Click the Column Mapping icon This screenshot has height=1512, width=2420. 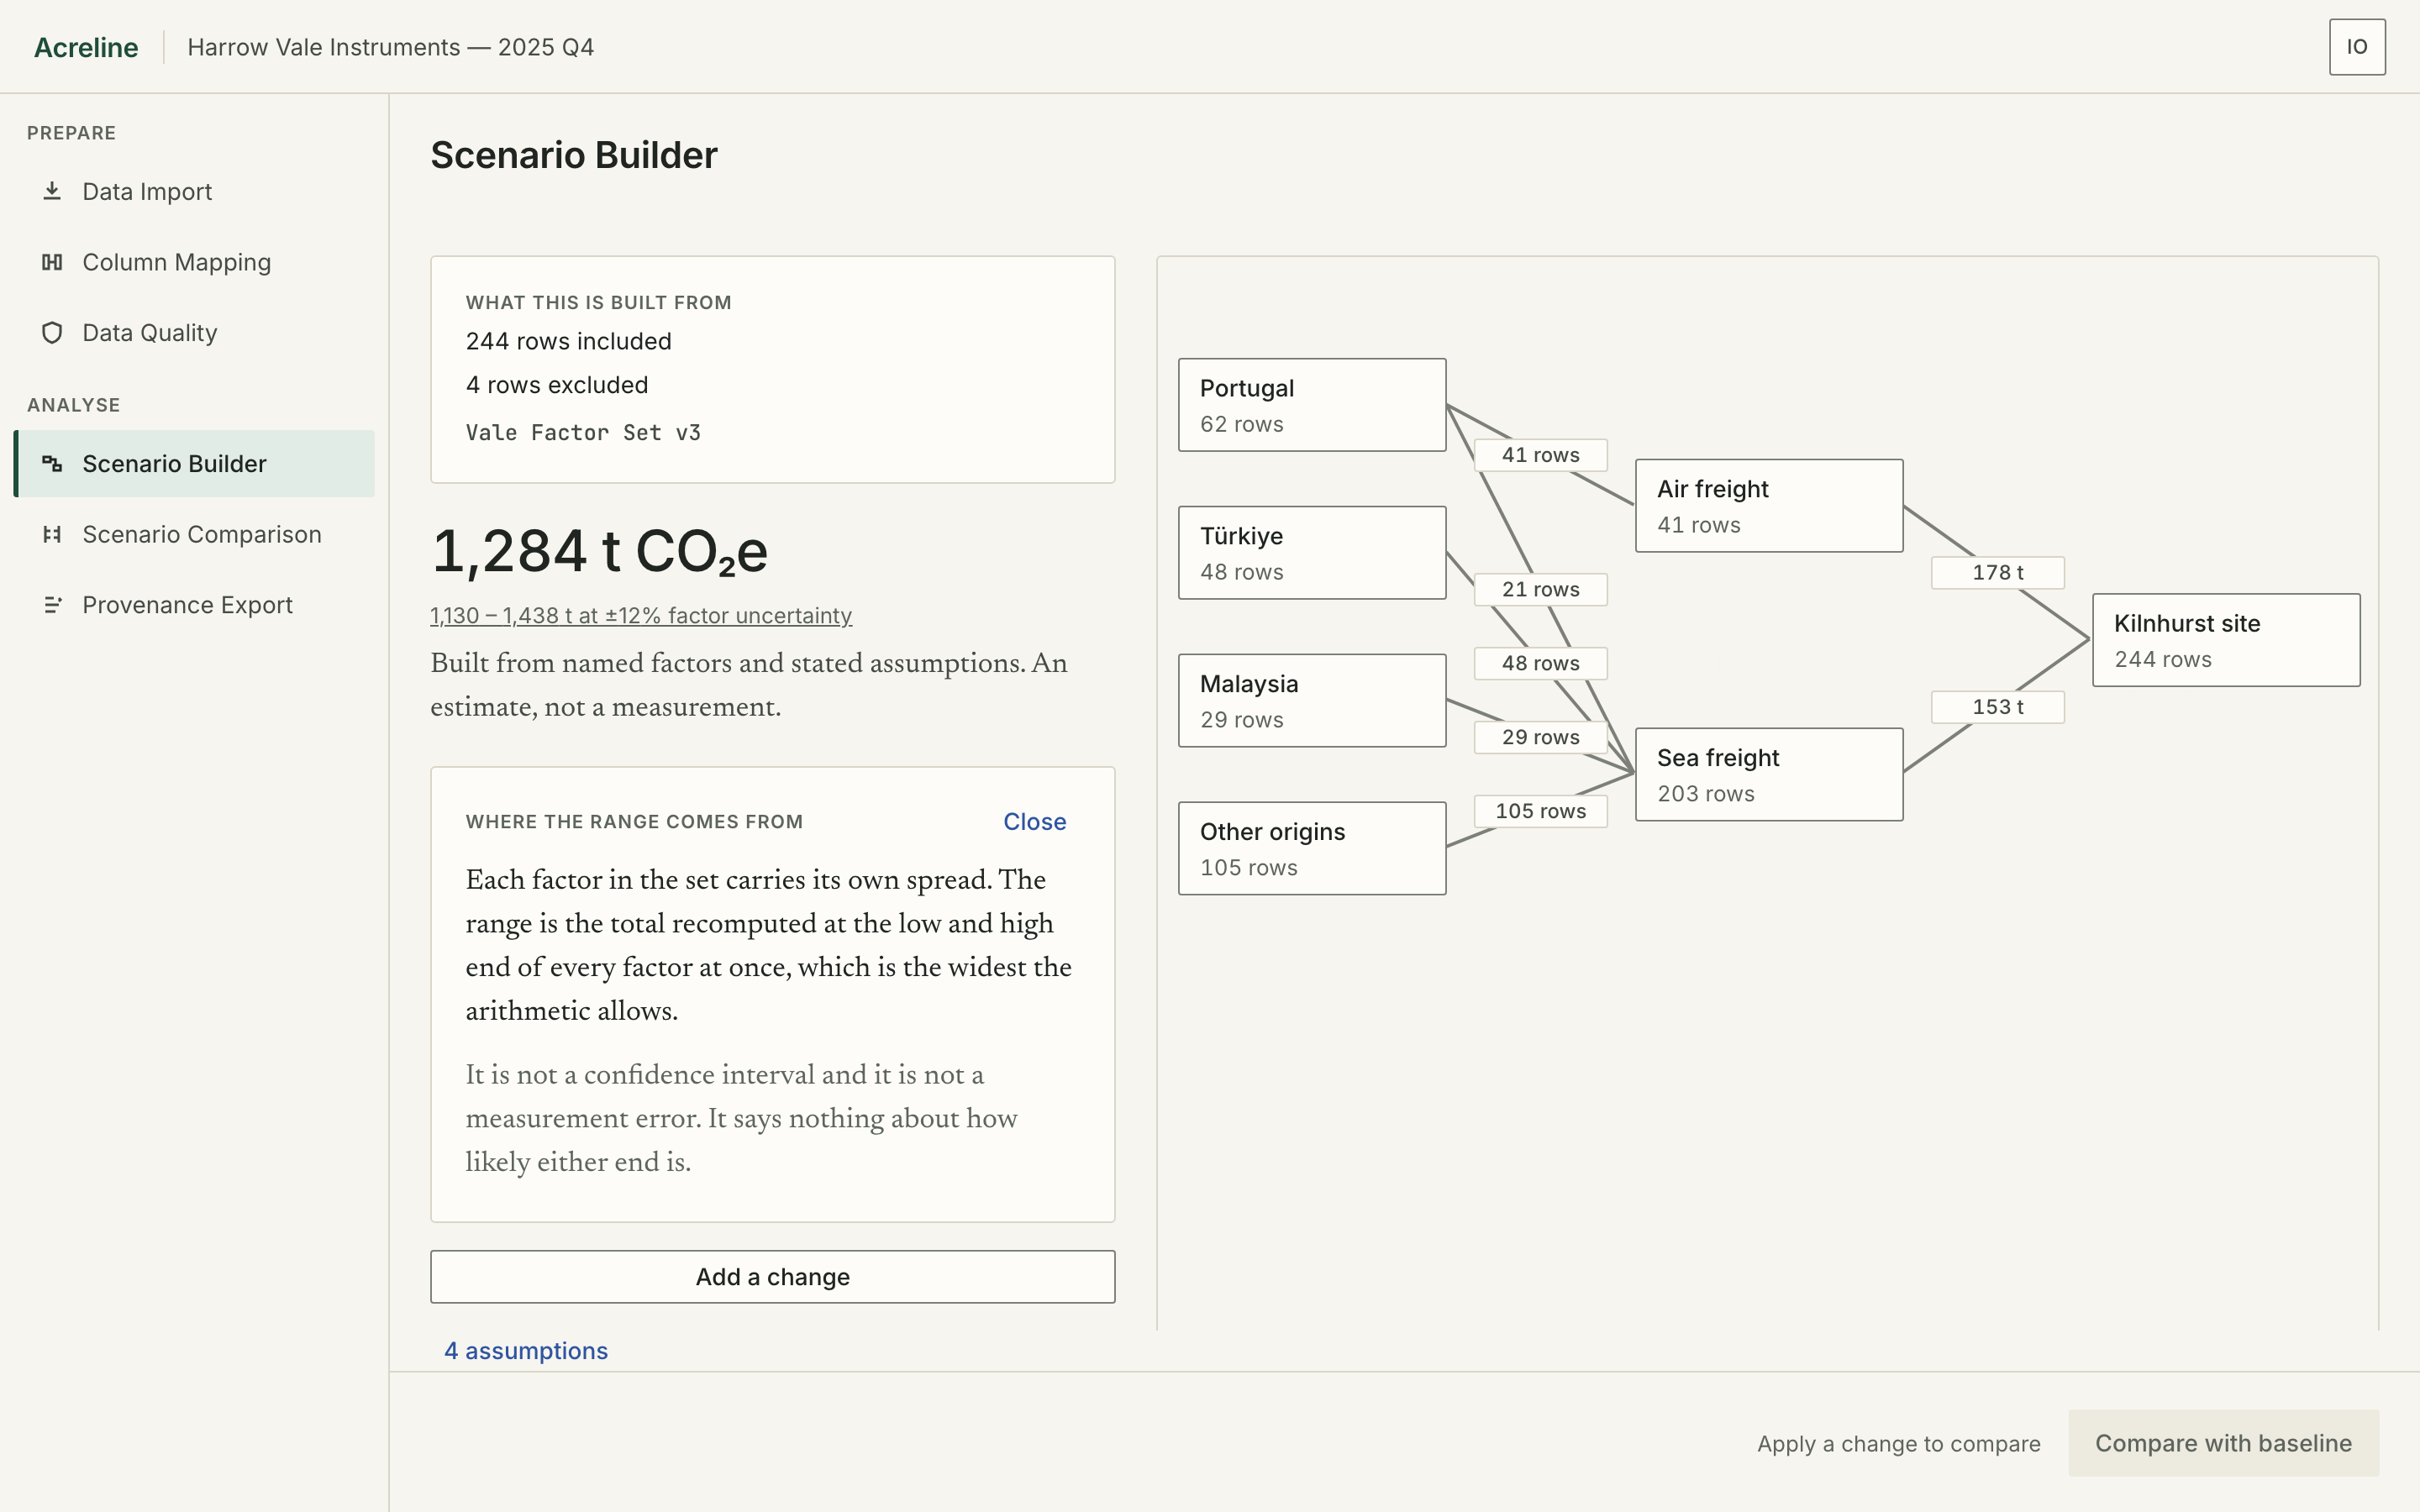click(52, 262)
